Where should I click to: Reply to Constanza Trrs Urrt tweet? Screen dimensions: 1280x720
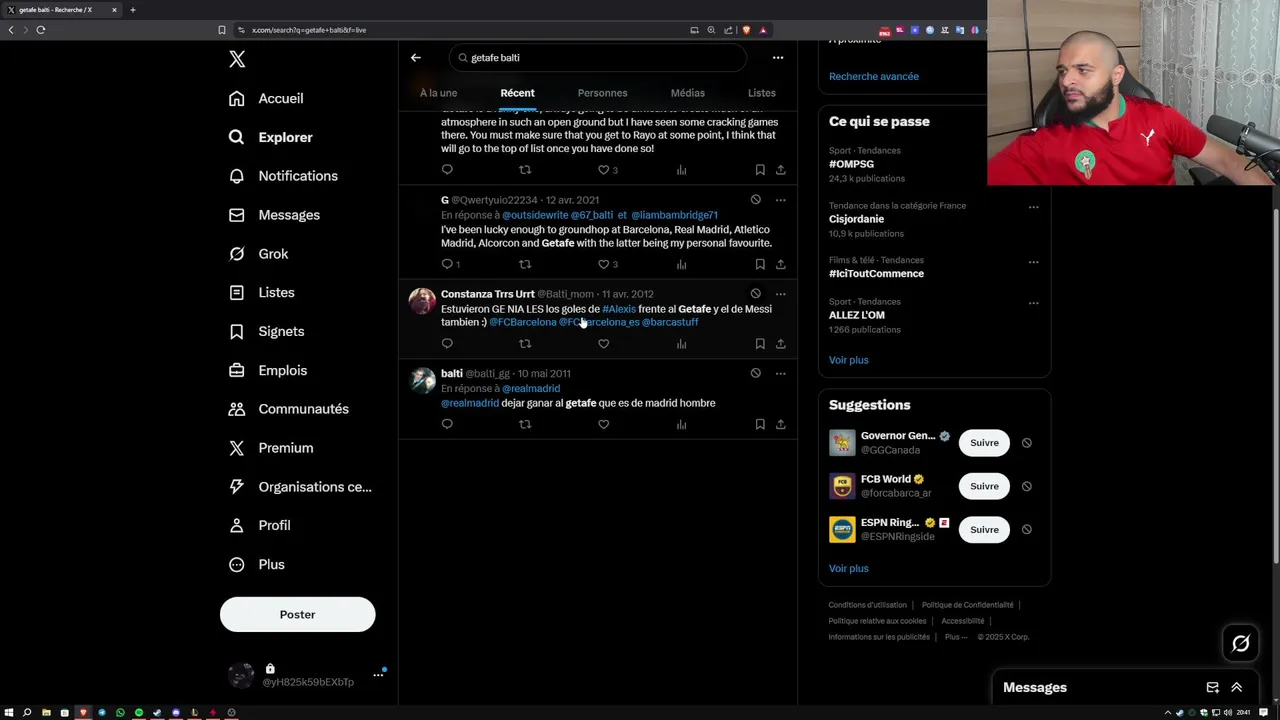447,344
